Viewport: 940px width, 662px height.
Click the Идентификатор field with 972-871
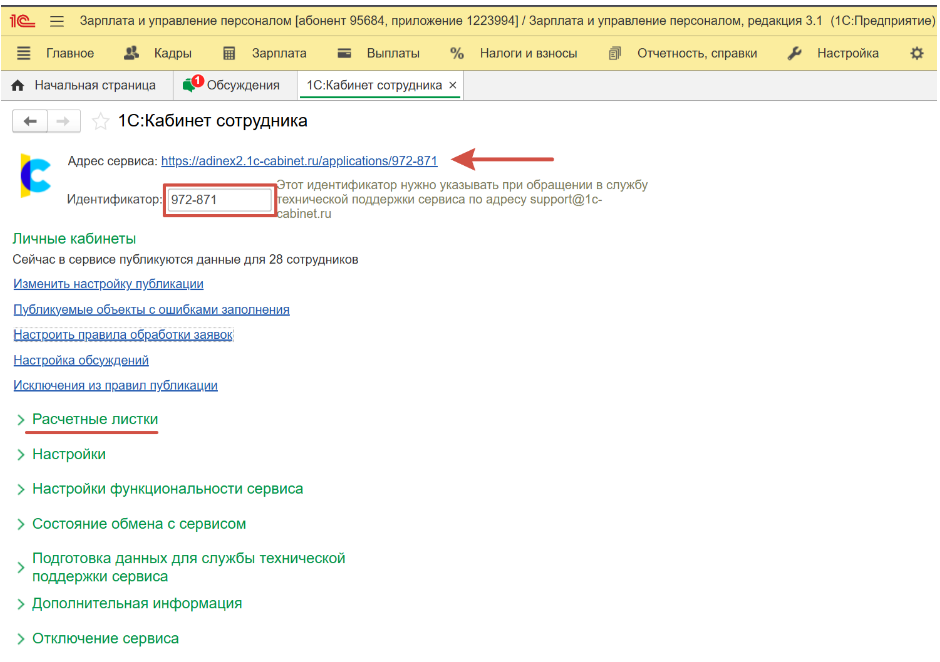[x=219, y=200]
